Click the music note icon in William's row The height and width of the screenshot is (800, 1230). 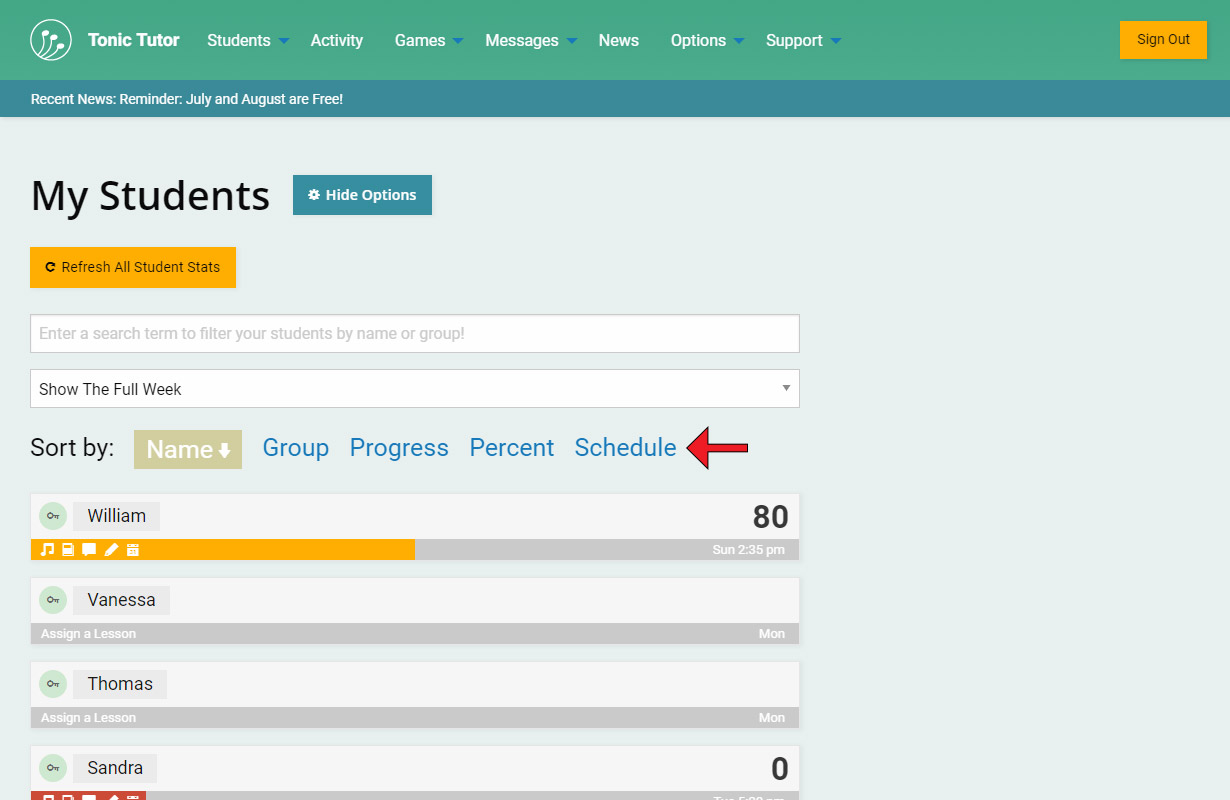47,550
